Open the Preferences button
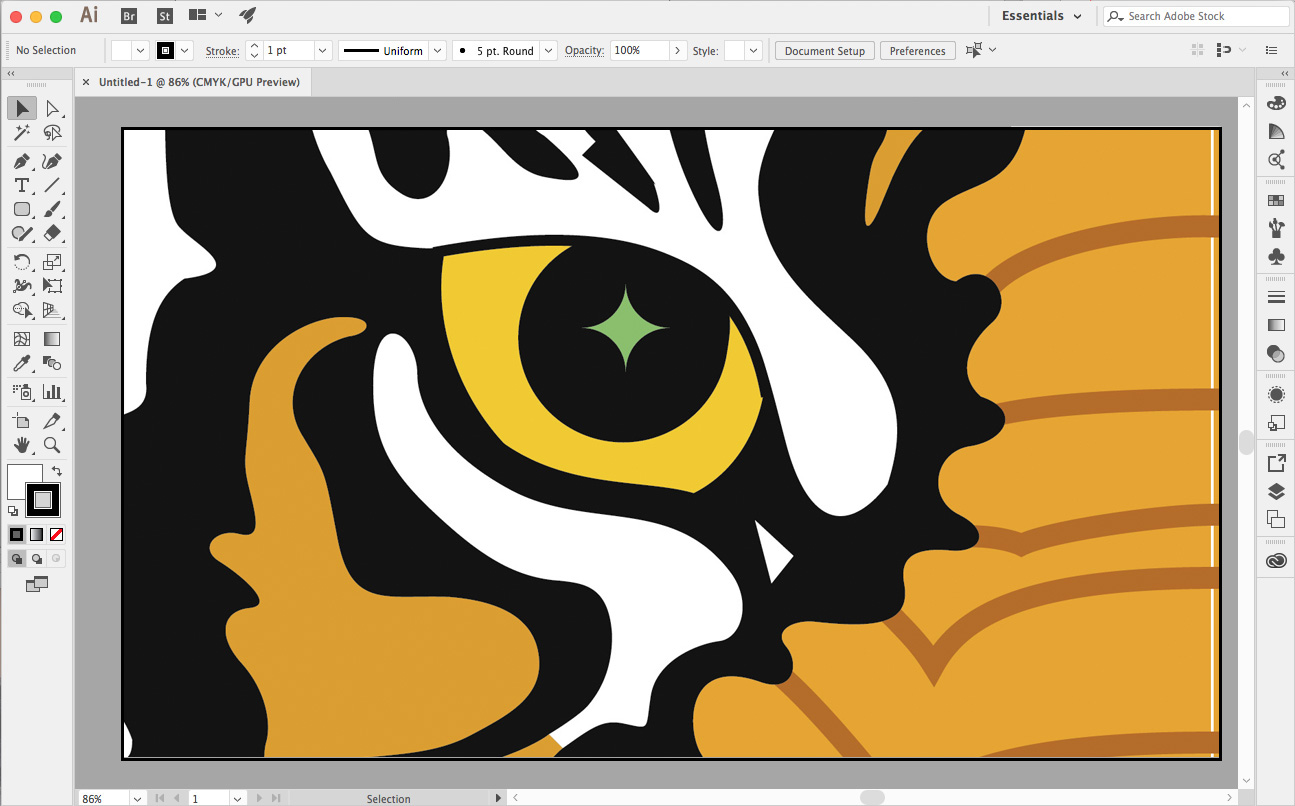 [917, 51]
